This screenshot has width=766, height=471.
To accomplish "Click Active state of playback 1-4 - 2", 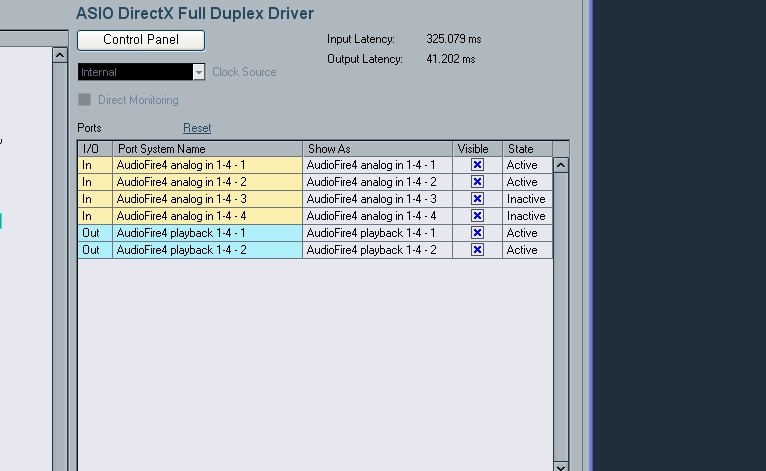I will click(528, 250).
